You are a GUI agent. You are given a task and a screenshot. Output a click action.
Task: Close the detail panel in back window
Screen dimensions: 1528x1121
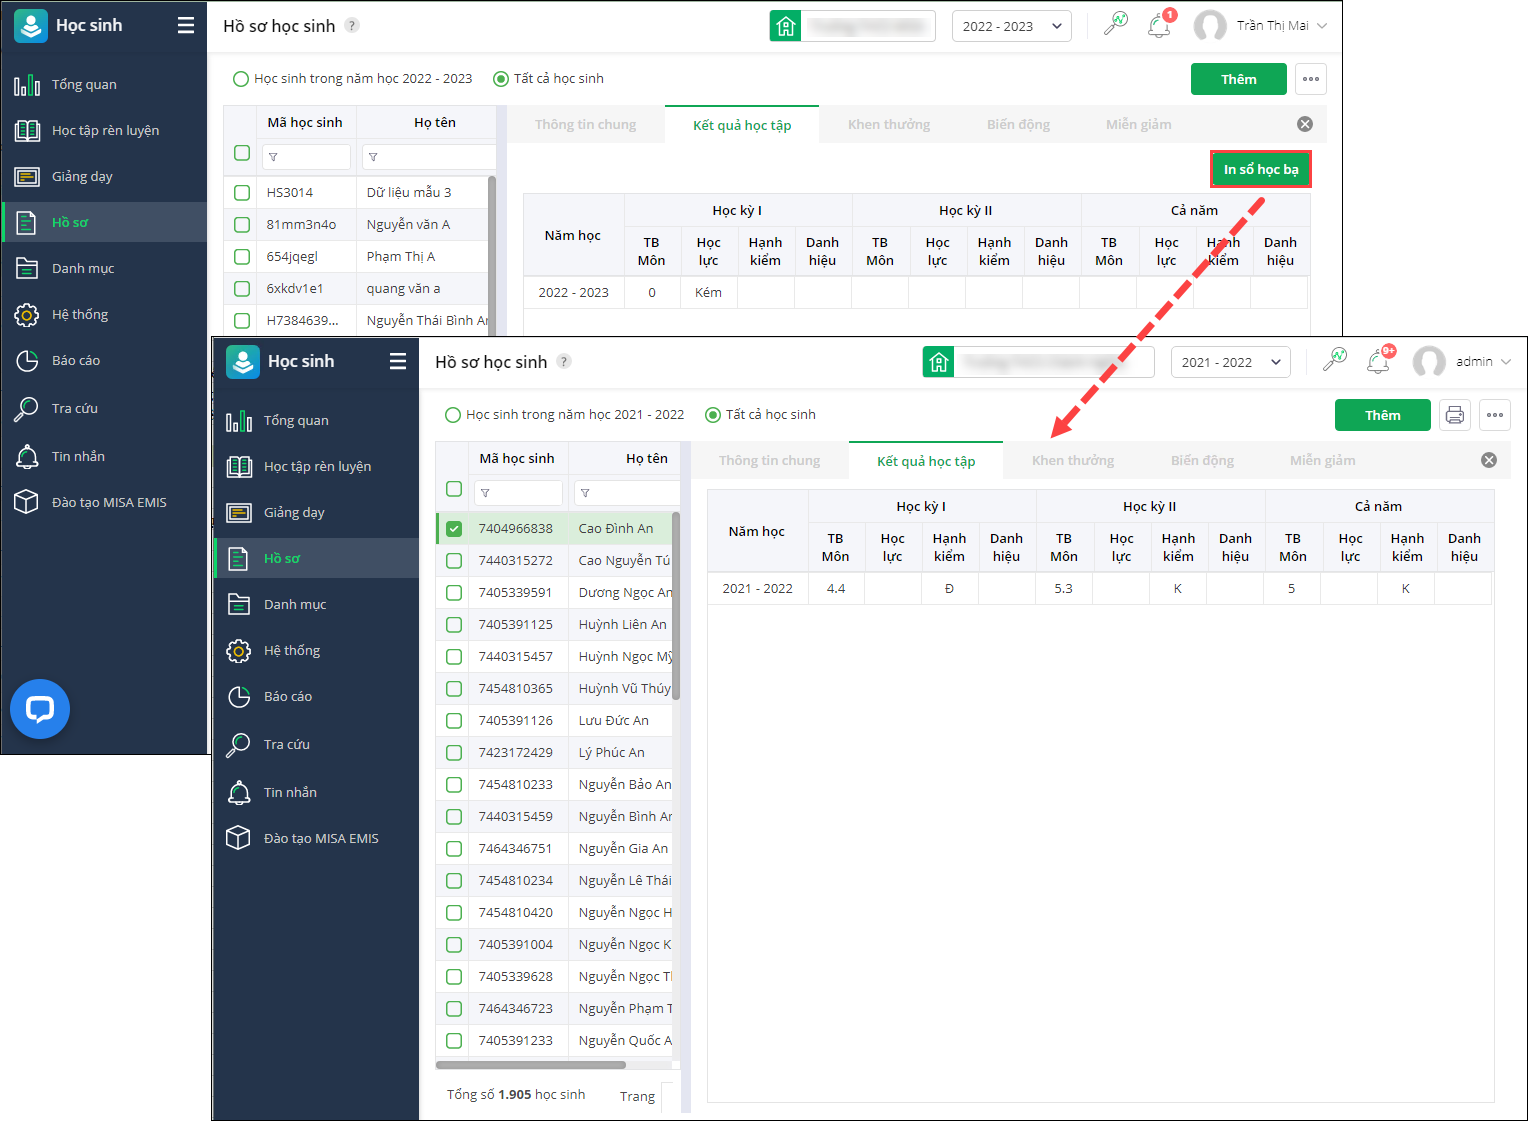click(1305, 124)
